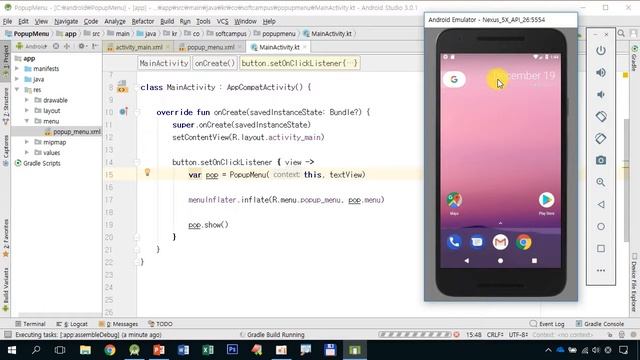Expand the layout folder

[27, 111]
